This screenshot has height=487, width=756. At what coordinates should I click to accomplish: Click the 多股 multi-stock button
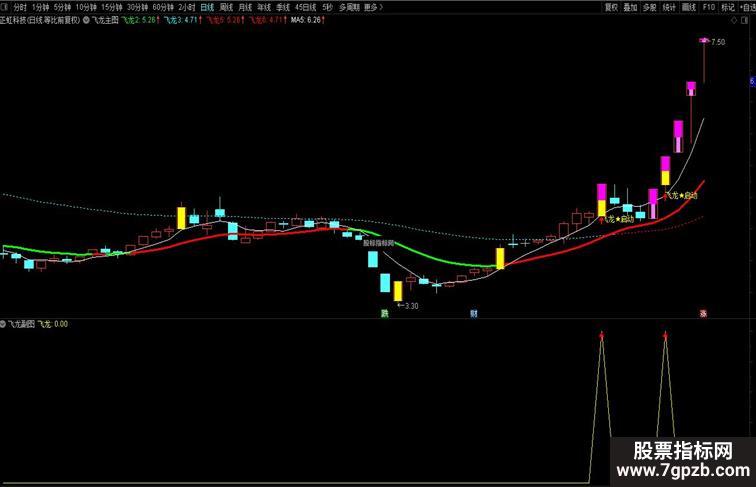[650, 7]
